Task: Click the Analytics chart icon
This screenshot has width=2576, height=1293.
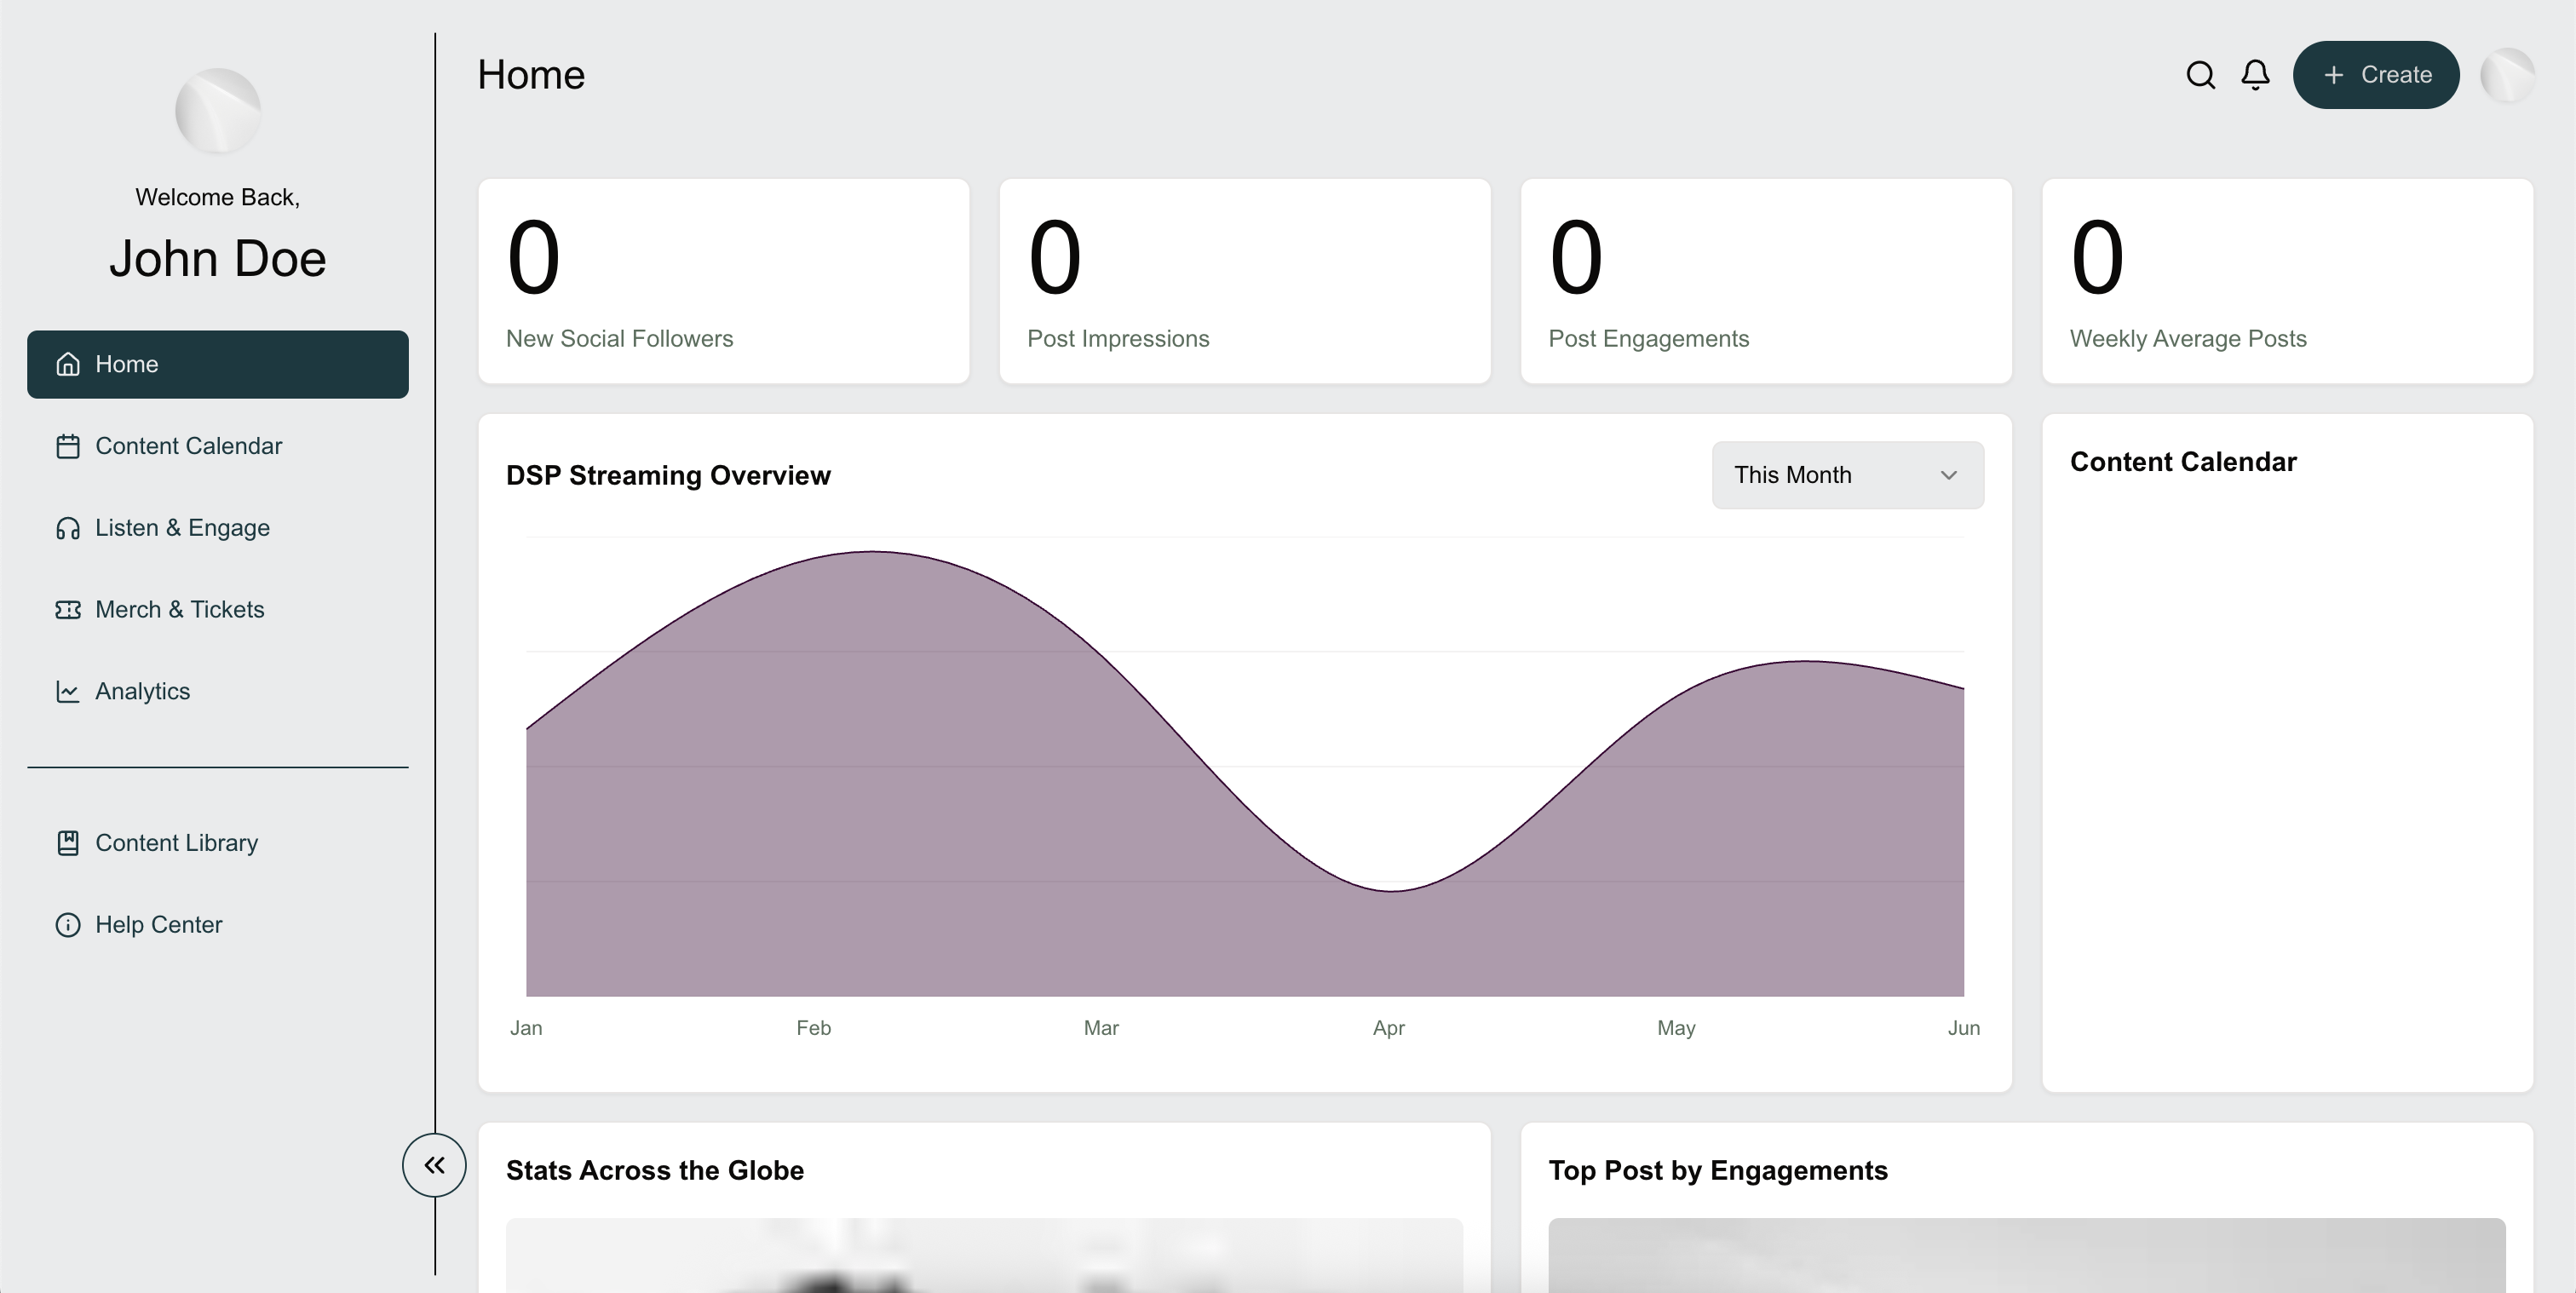Action: click(x=68, y=692)
